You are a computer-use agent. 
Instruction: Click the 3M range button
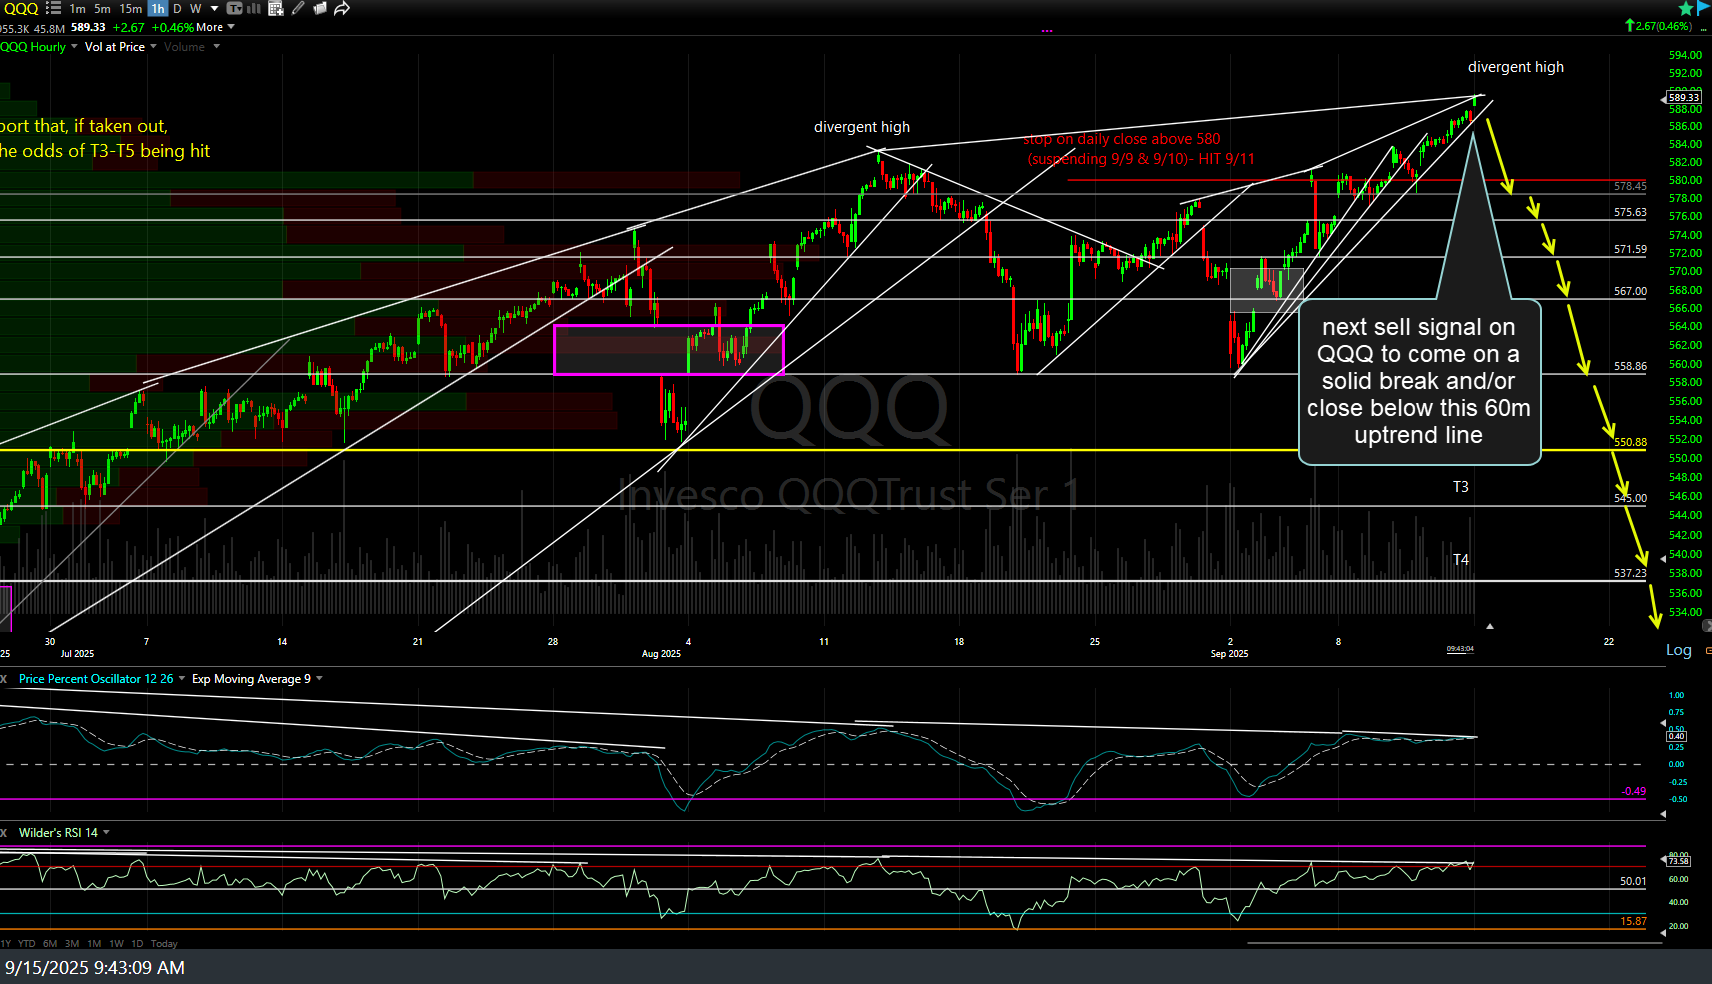point(72,943)
